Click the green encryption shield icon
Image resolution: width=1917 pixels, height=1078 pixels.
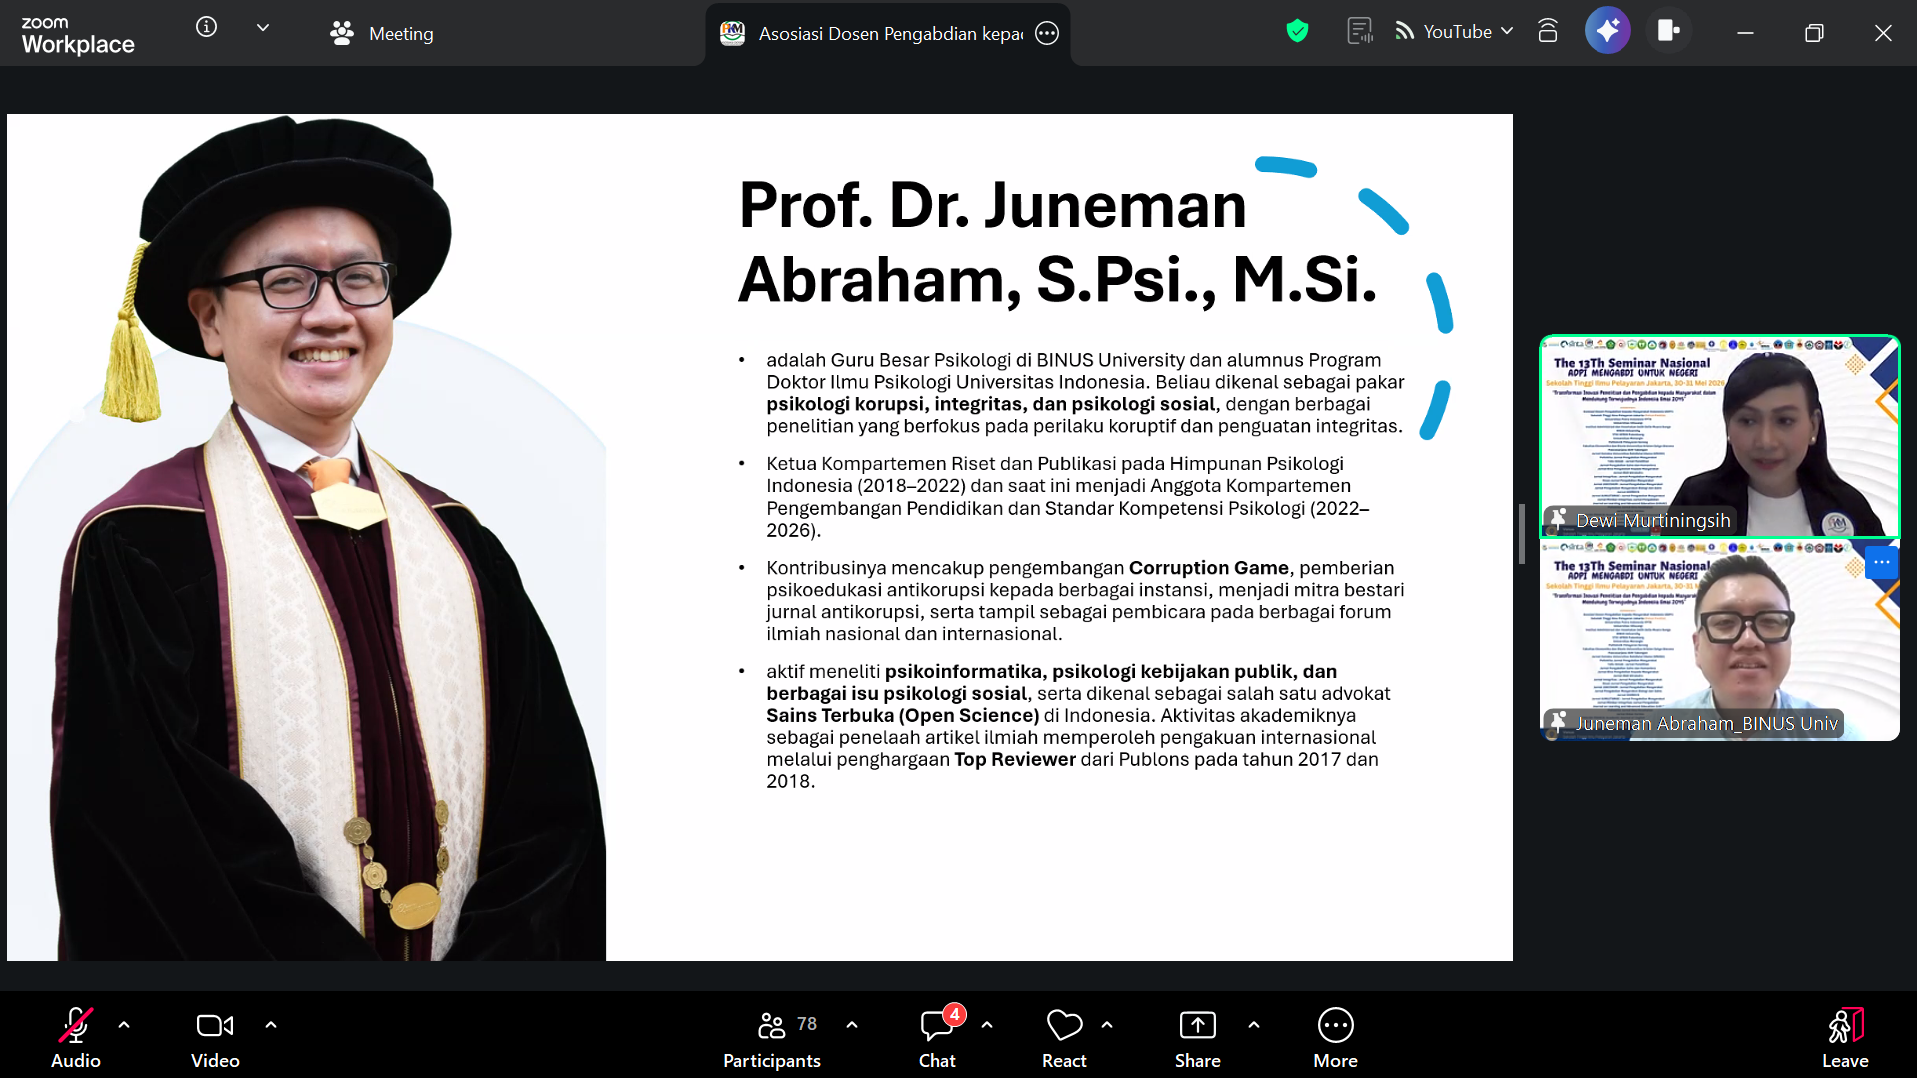click(1297, 32)
